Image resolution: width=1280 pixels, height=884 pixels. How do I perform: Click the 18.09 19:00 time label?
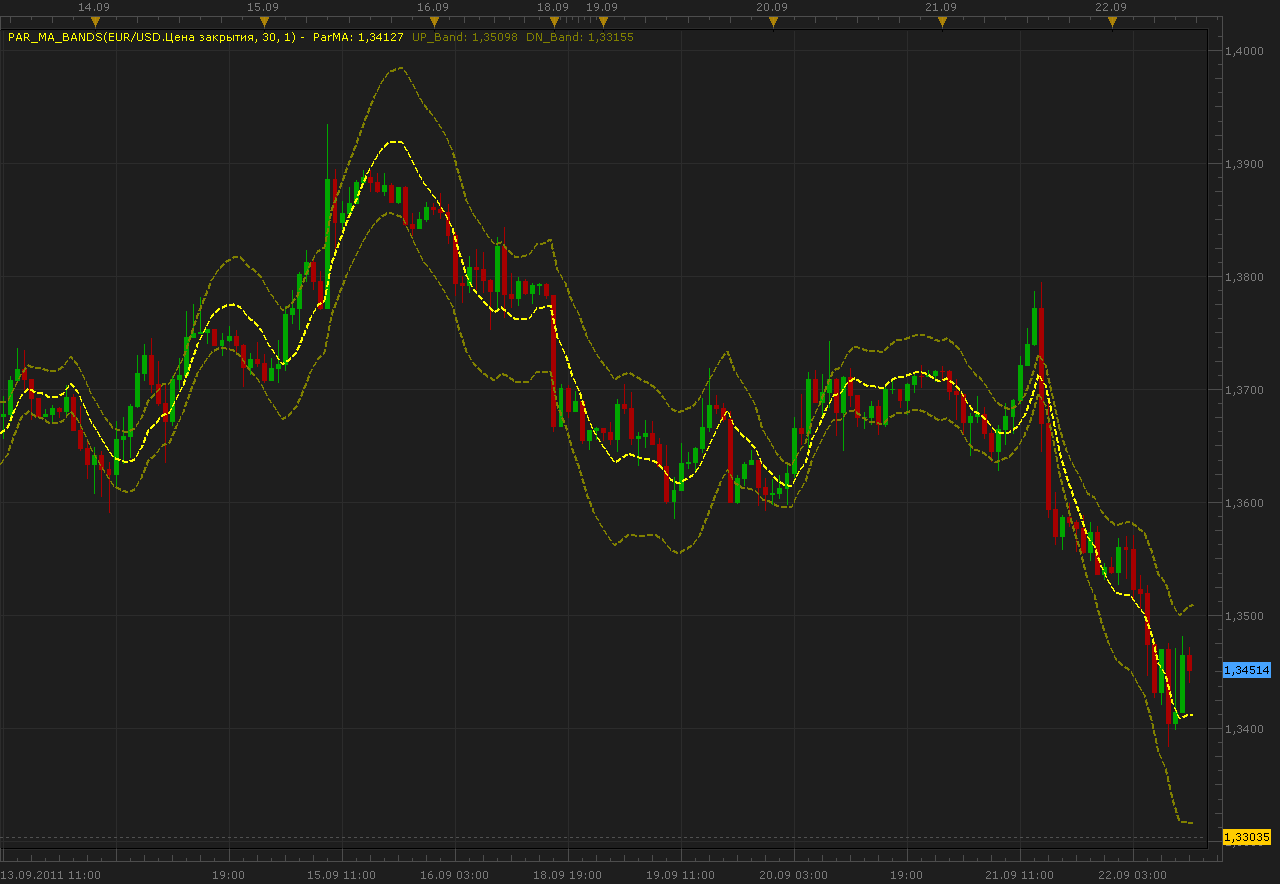568,875
